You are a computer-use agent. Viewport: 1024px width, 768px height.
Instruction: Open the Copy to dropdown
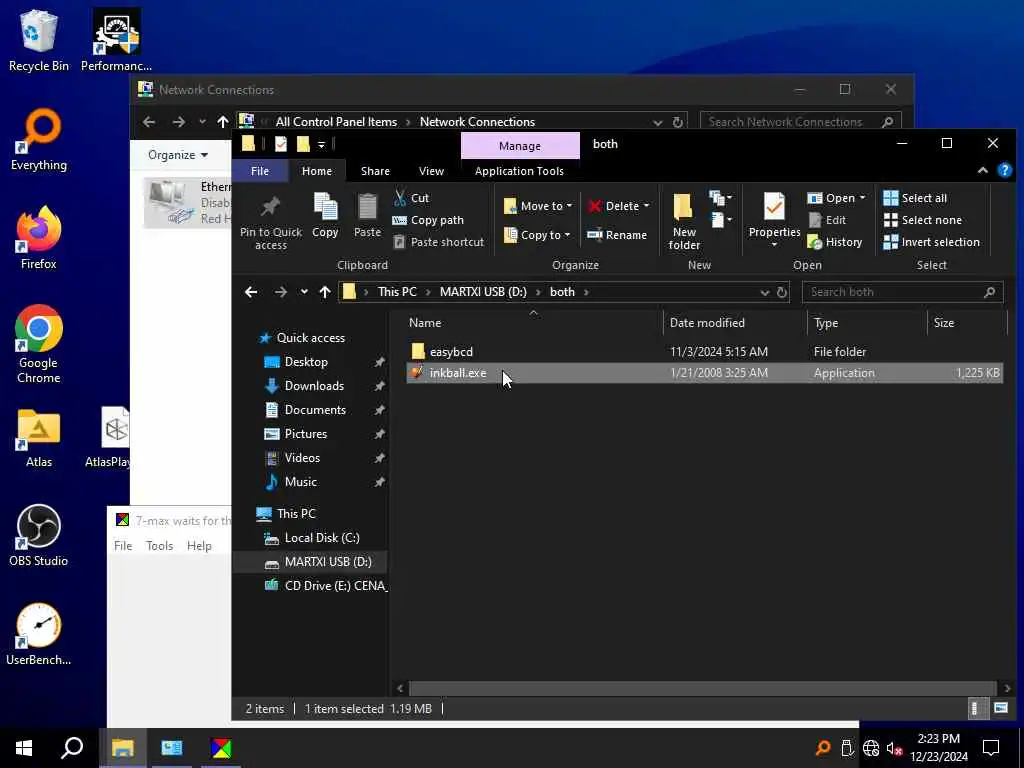coord(537,234)
